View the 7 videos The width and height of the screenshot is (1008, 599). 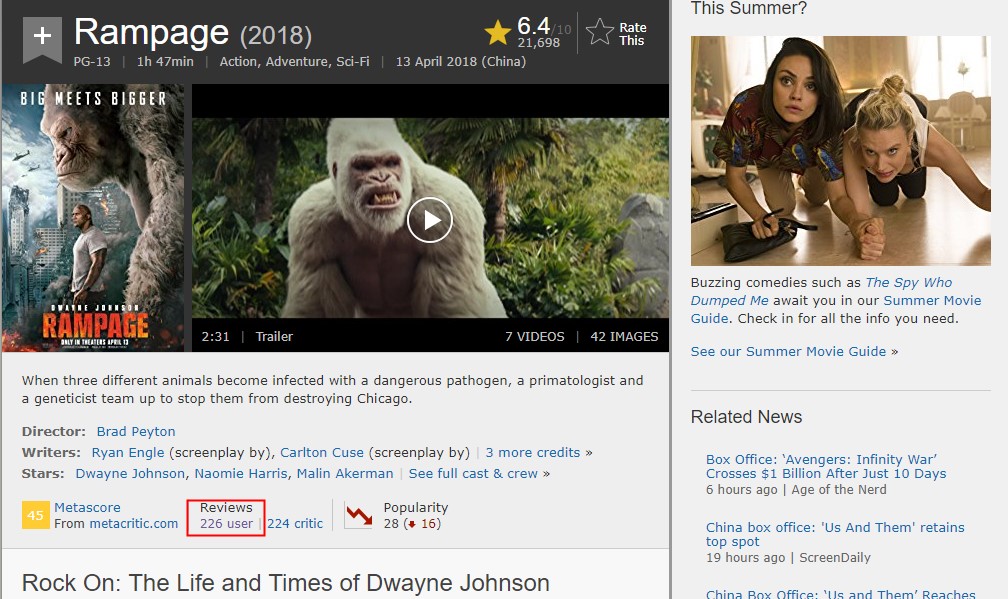[535, 336]
